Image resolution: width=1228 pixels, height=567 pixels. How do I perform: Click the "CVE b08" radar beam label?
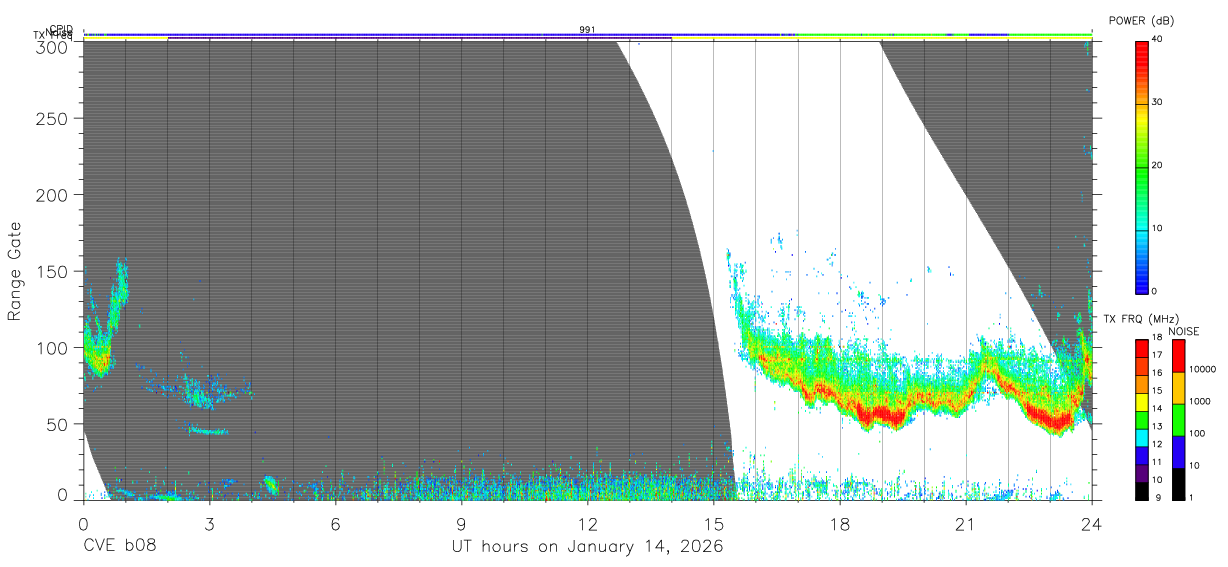click(119, 547)
